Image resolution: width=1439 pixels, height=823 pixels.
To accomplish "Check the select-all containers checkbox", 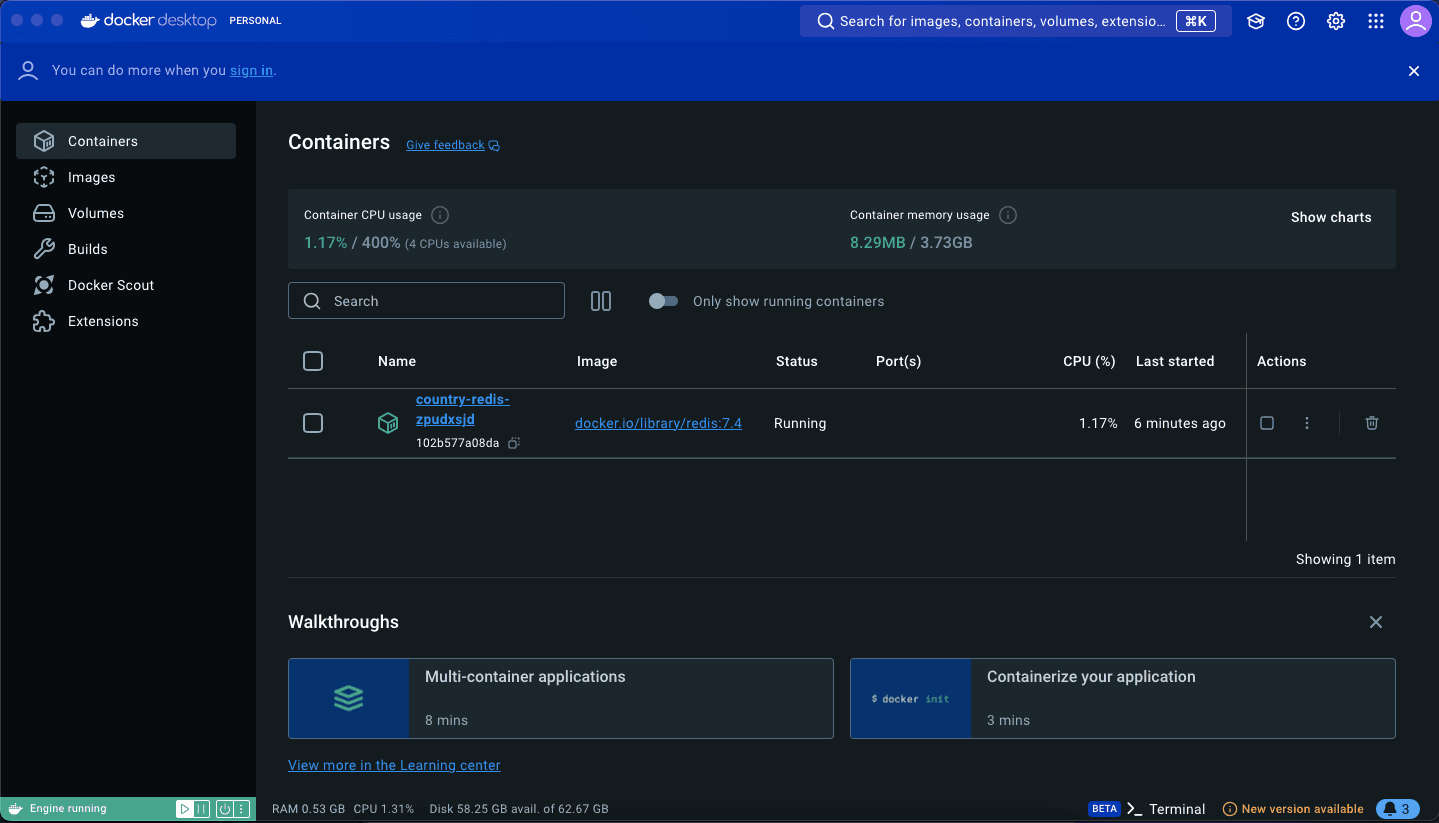I will [313, 361].
